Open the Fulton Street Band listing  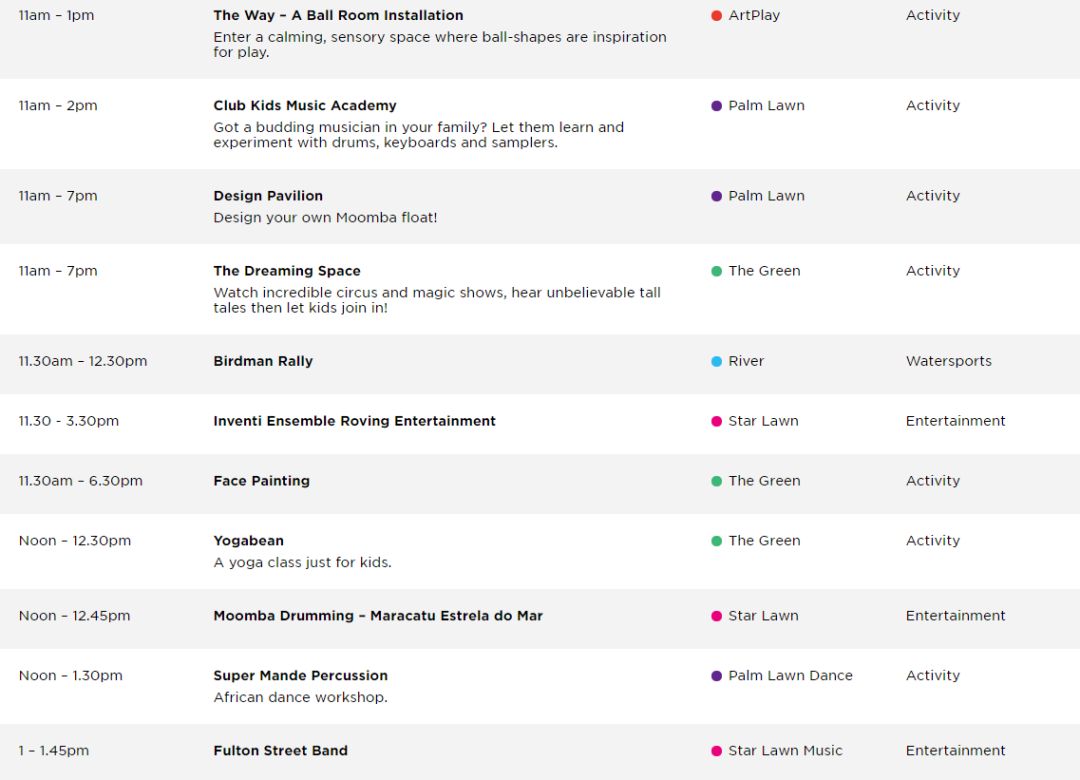coord(280,751)
